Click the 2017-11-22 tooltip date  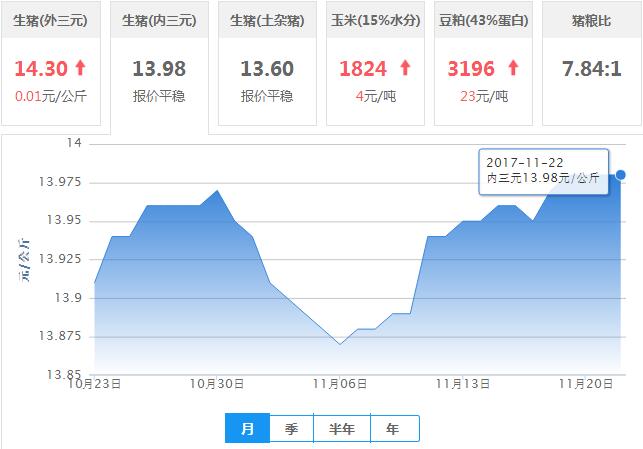tap(524, 163)
